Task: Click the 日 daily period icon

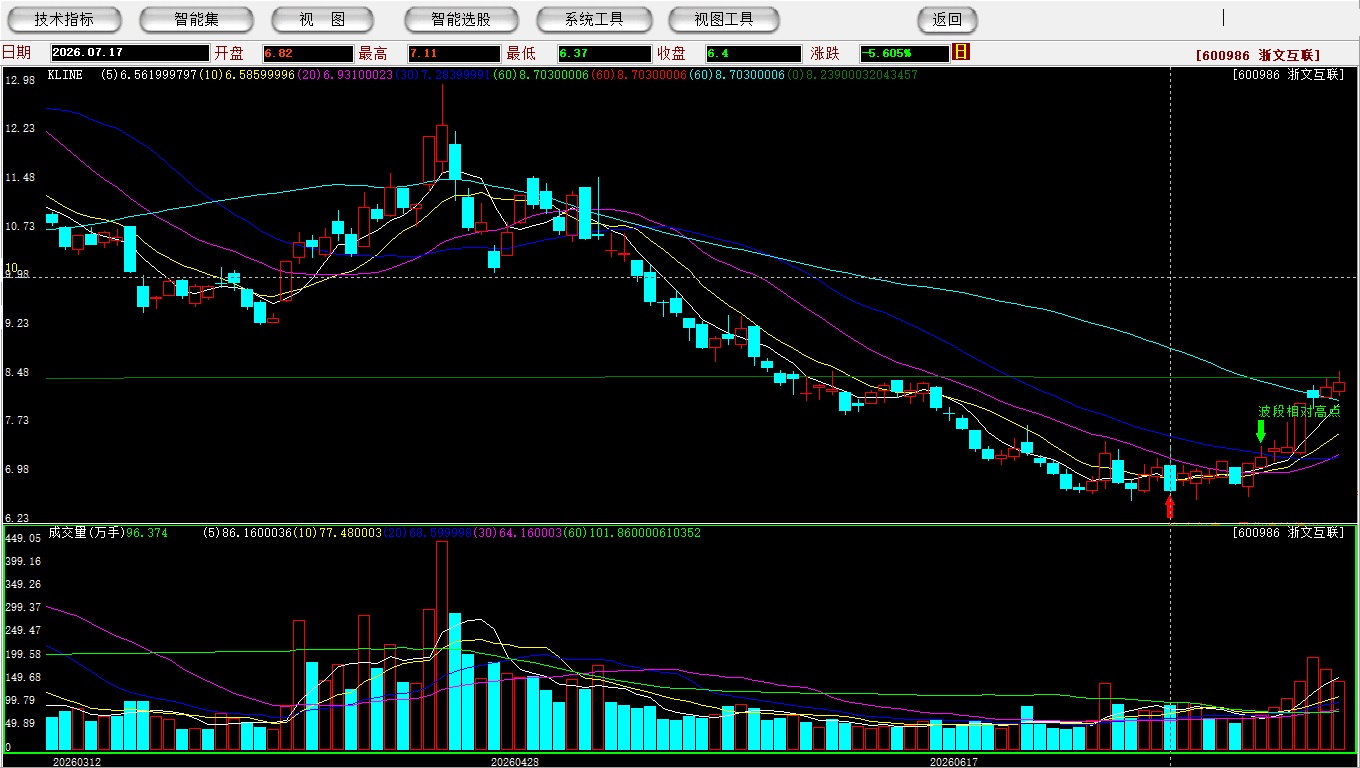Action: [x=961, y=52]
